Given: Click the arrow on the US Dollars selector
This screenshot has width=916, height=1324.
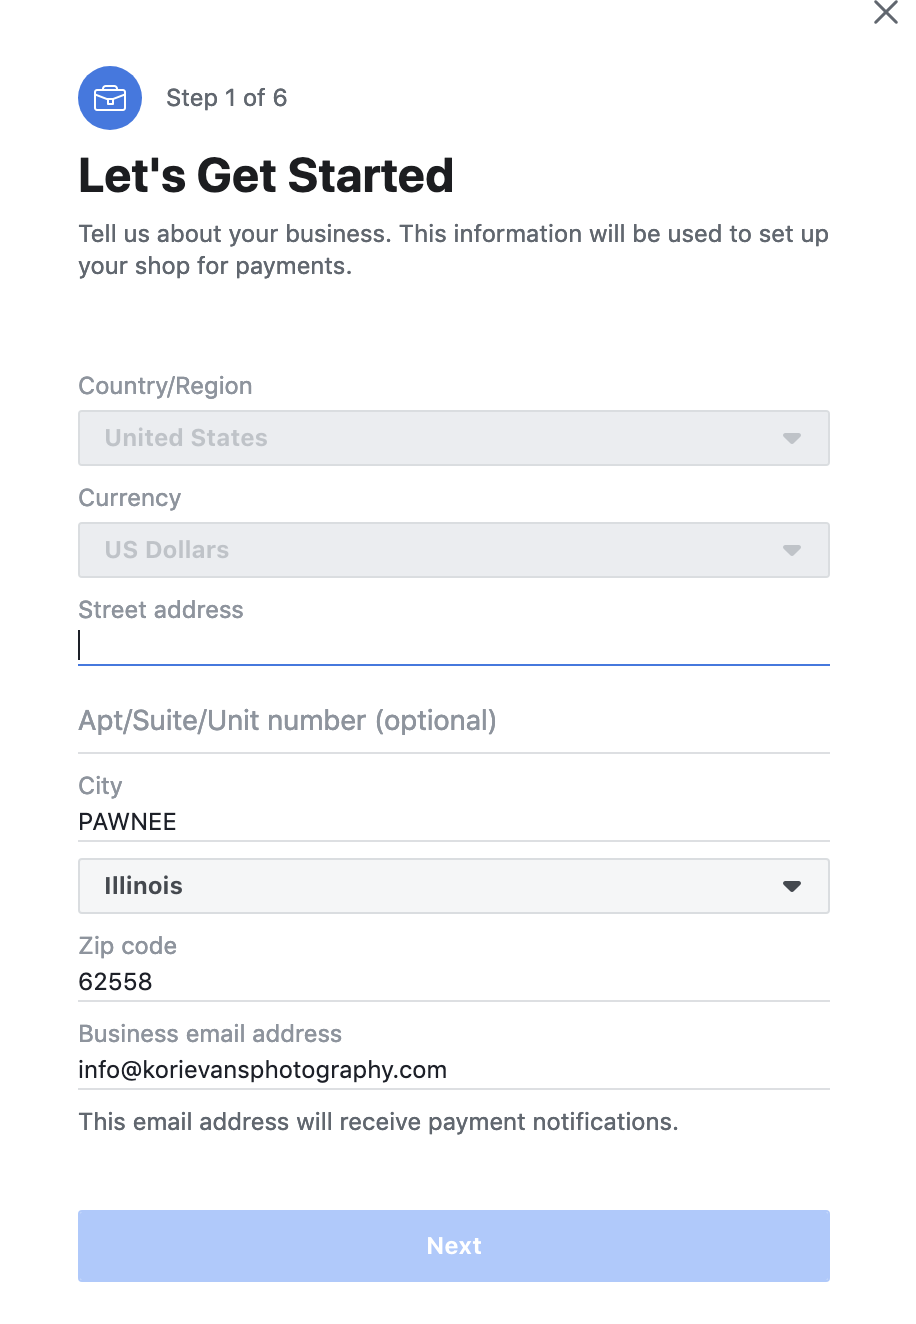Looking at the screenshot, I should 792,550.
